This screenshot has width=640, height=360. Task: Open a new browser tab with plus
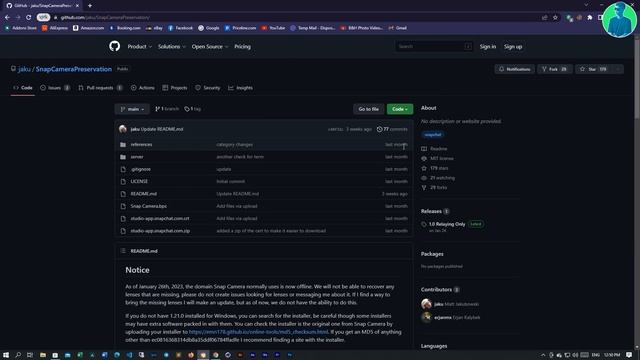(90, 6)
